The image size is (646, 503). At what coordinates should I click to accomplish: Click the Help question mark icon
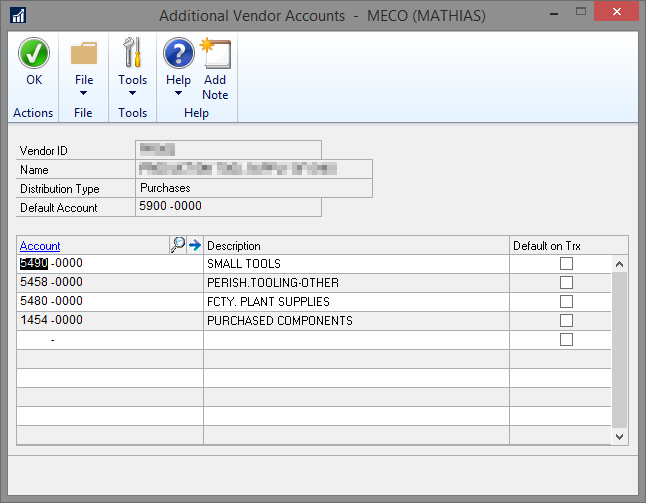click(178, 54)
